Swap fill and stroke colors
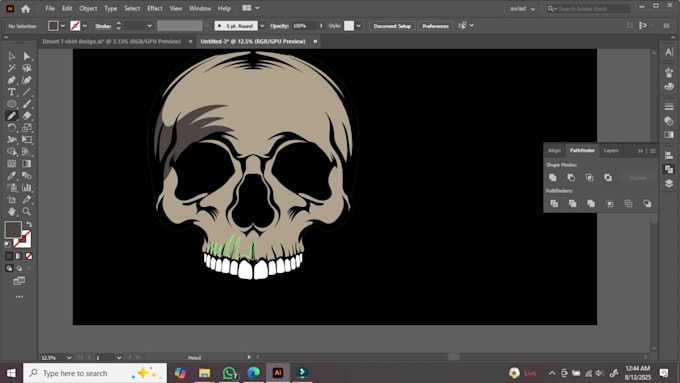 [x=29, y=225]
